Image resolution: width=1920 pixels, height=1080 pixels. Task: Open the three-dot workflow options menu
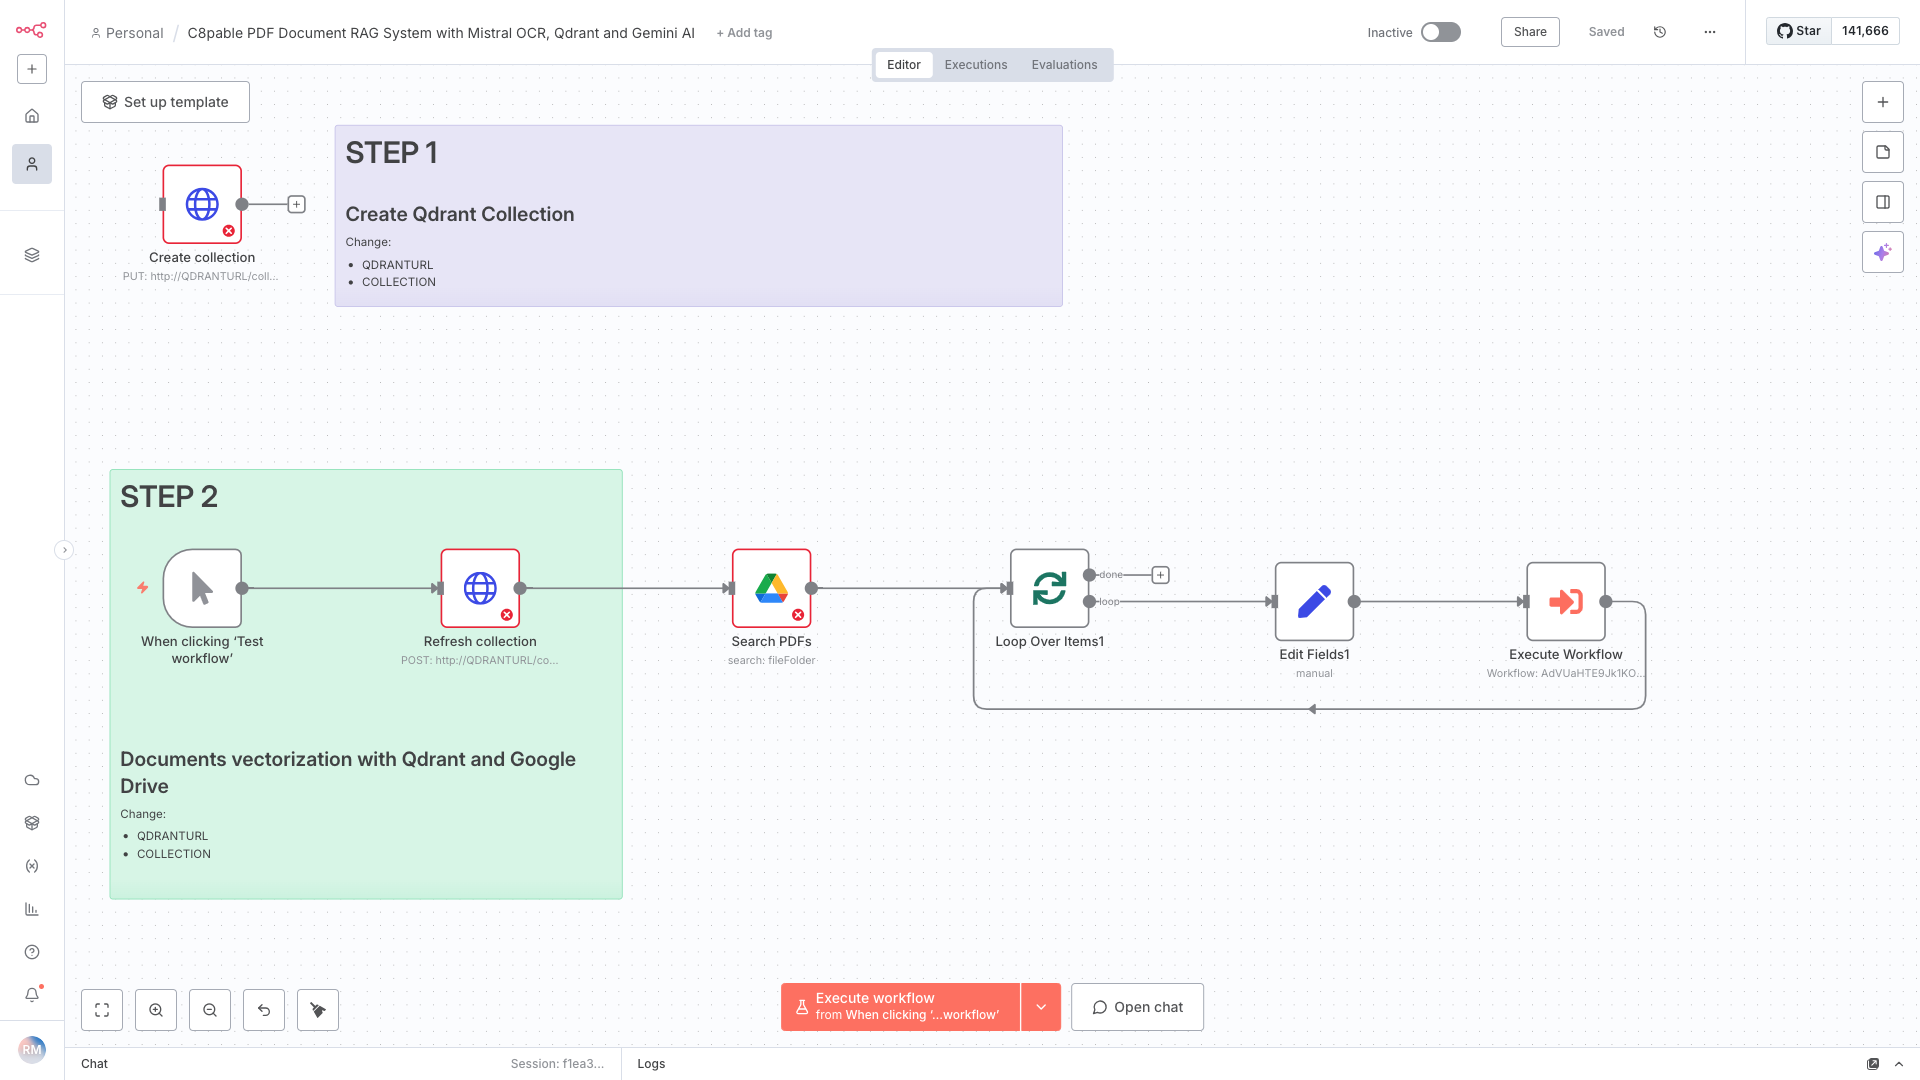click(x=1710, y=32)
